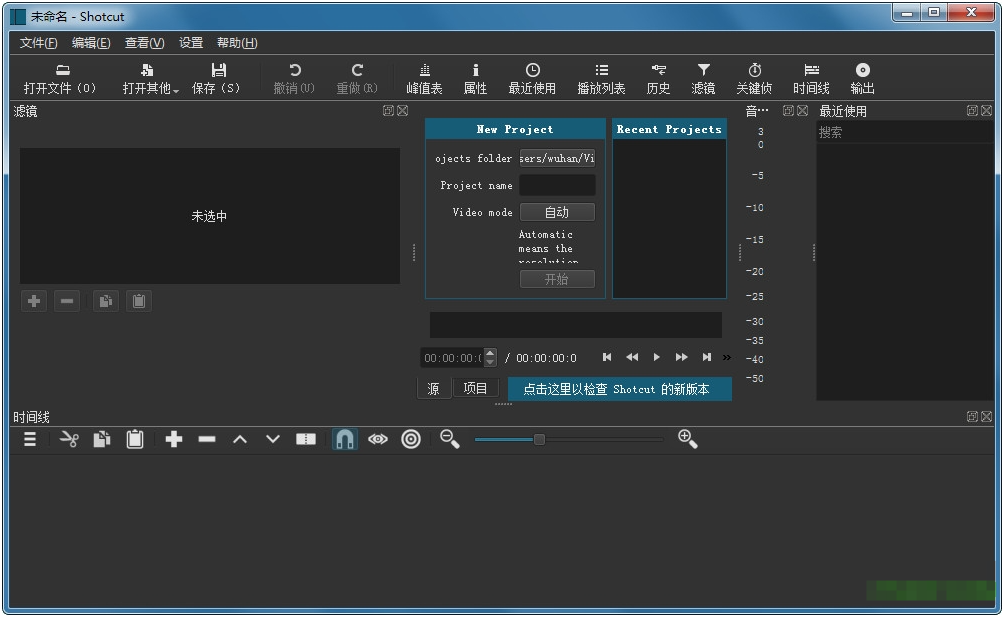Undock the 最近使用 (Recent) panel
1005x617 pixels.
(972, 110)
